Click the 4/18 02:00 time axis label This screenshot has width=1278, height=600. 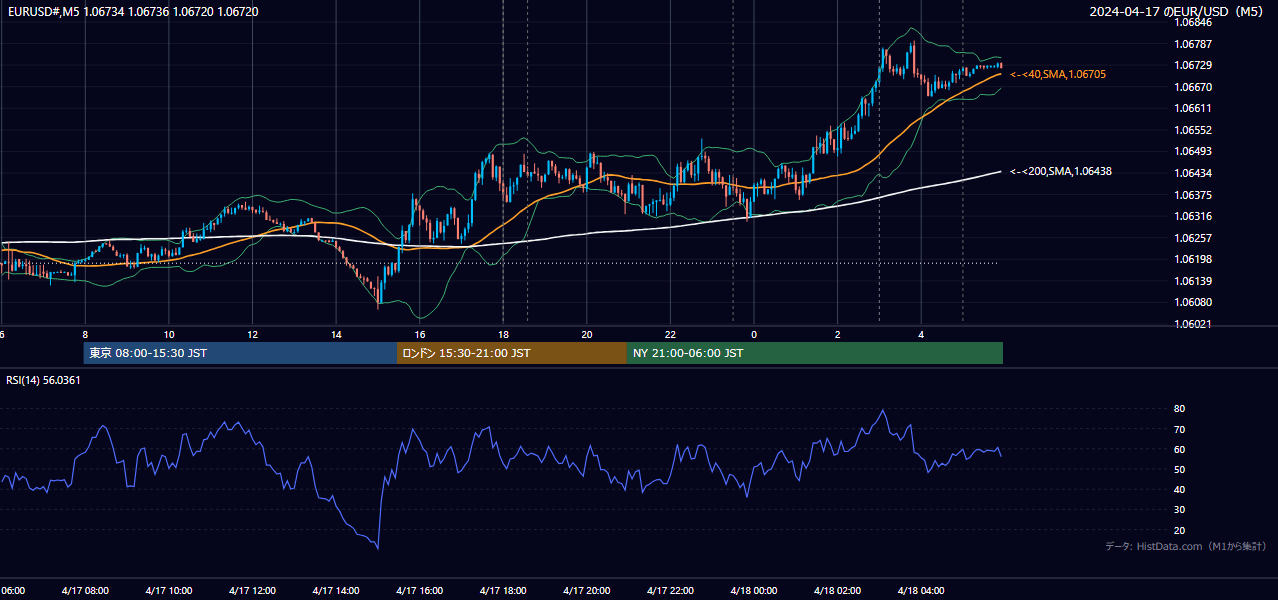838,591
